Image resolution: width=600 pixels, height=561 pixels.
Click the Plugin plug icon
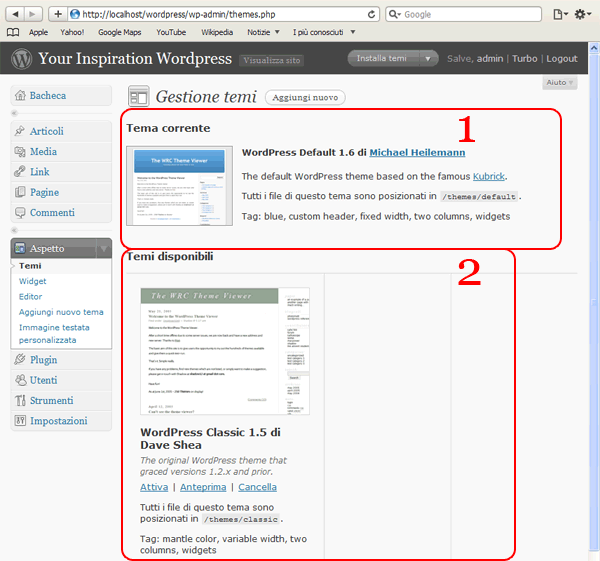(20, 359)
